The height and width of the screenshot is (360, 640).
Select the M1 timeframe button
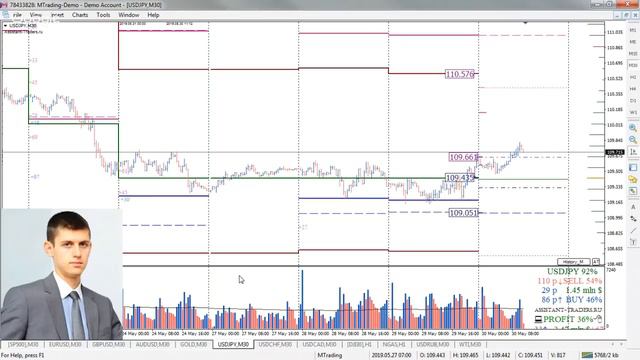pyautogui.click(x=633, y=30)
